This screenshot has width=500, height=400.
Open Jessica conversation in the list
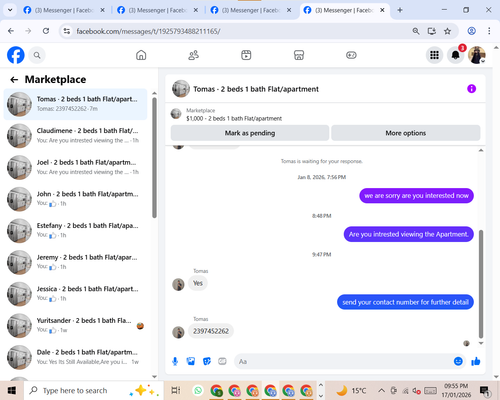pos(75,294)
